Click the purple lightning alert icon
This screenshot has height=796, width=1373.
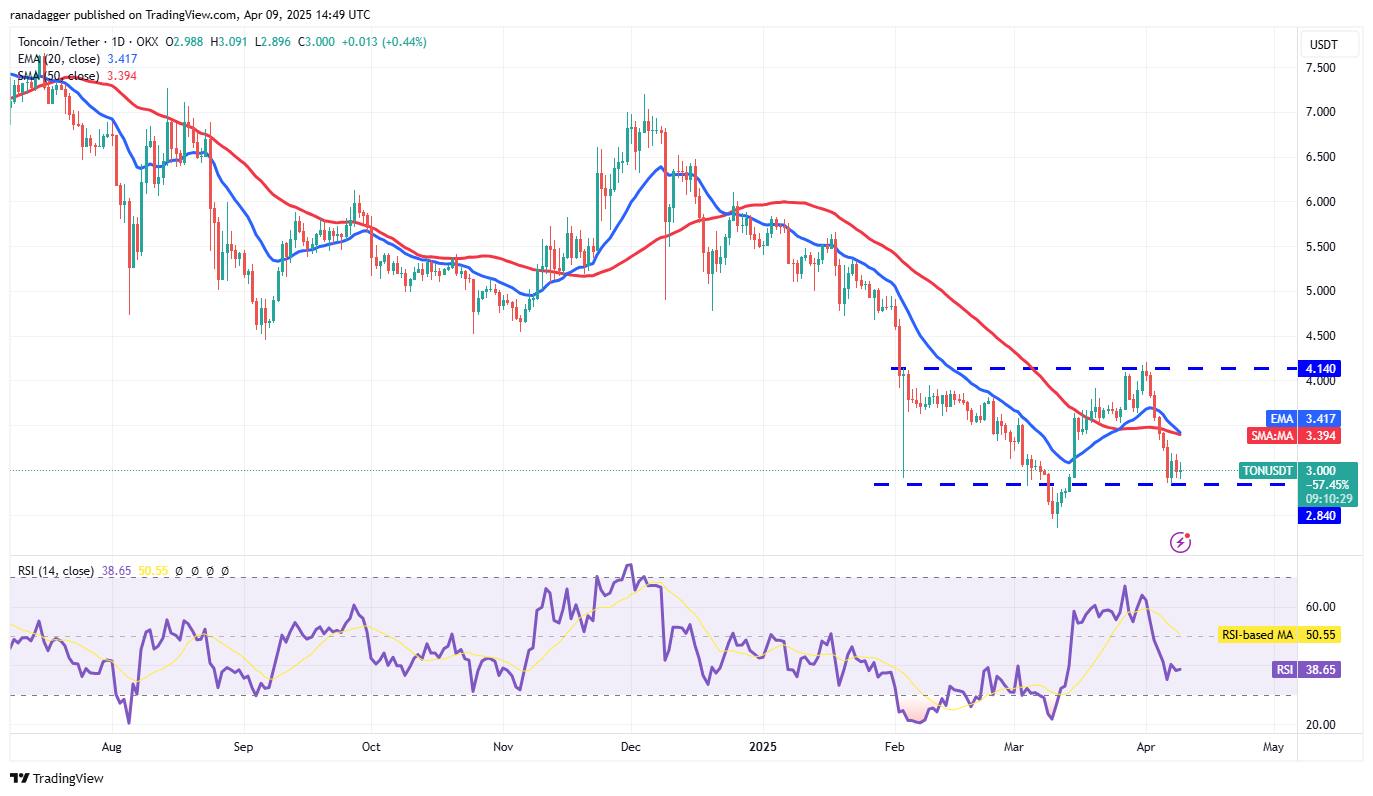1181,541
